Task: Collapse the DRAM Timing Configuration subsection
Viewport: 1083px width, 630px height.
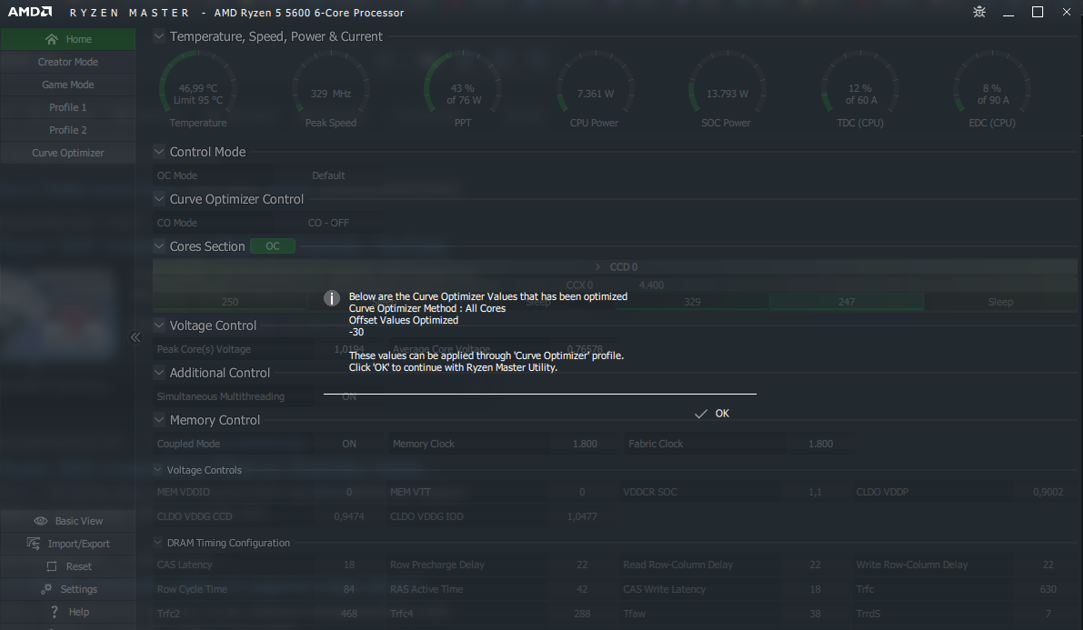Action: (x=158, y=542)
